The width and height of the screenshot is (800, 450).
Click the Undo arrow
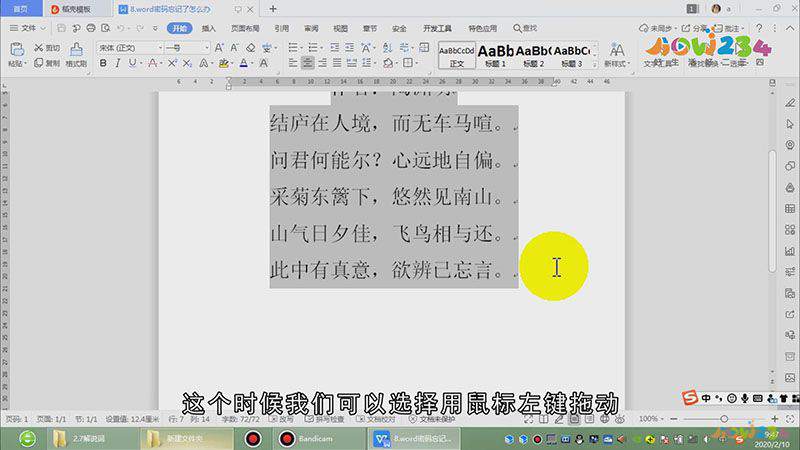pos(120,28)
